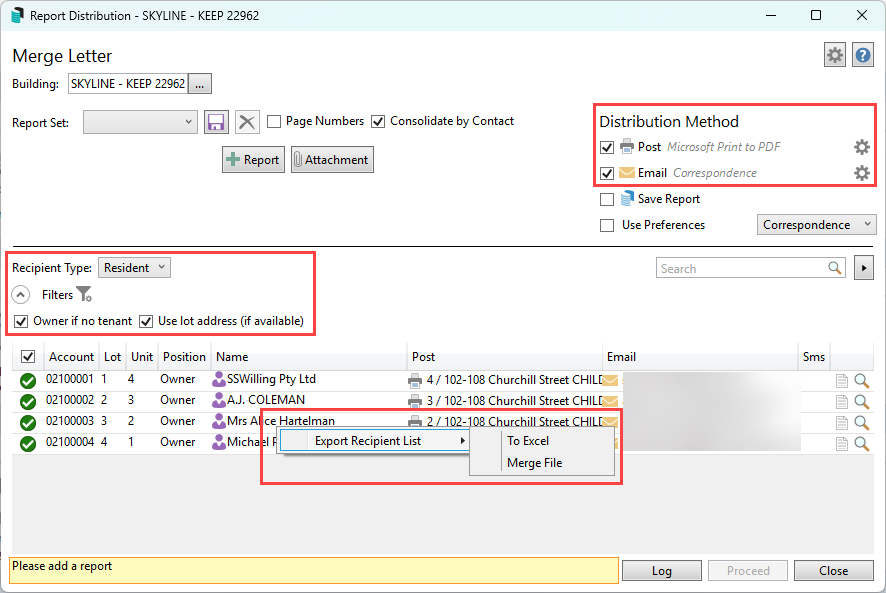
Task: Open the Report Set dropdown
Action: coord(140,122)
